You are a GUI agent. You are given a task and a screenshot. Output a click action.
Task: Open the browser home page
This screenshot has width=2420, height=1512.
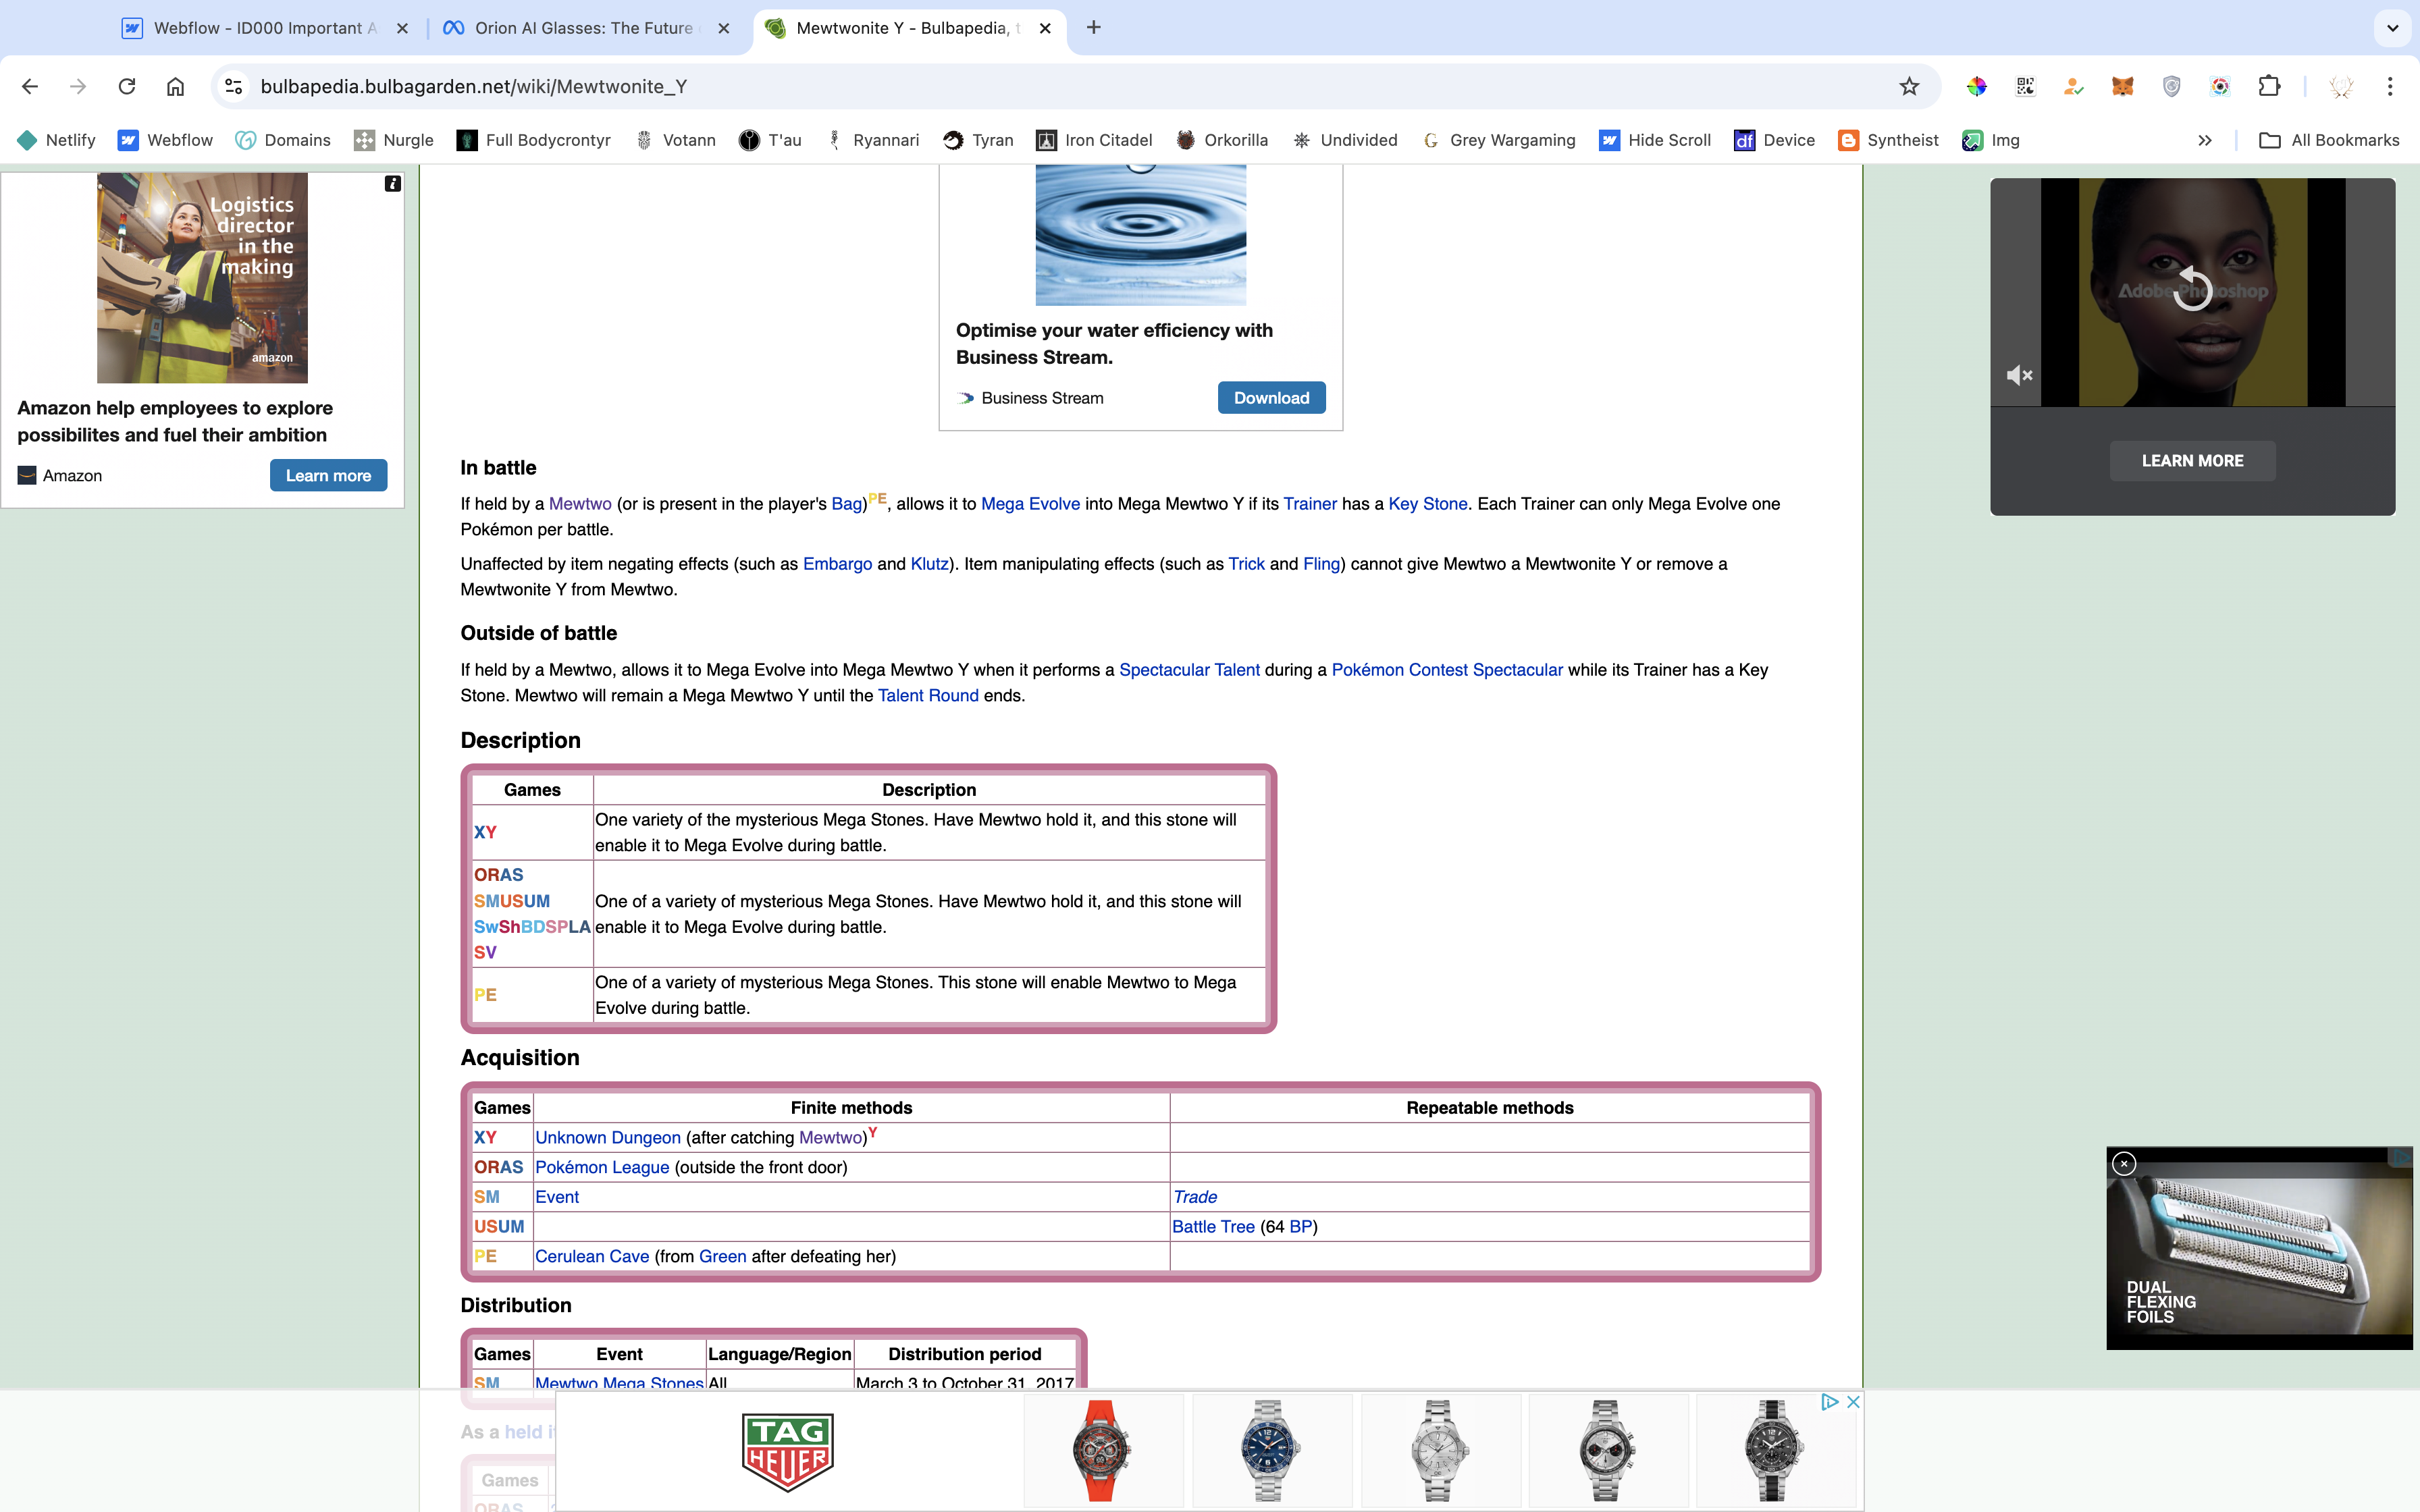pos(175,86)
